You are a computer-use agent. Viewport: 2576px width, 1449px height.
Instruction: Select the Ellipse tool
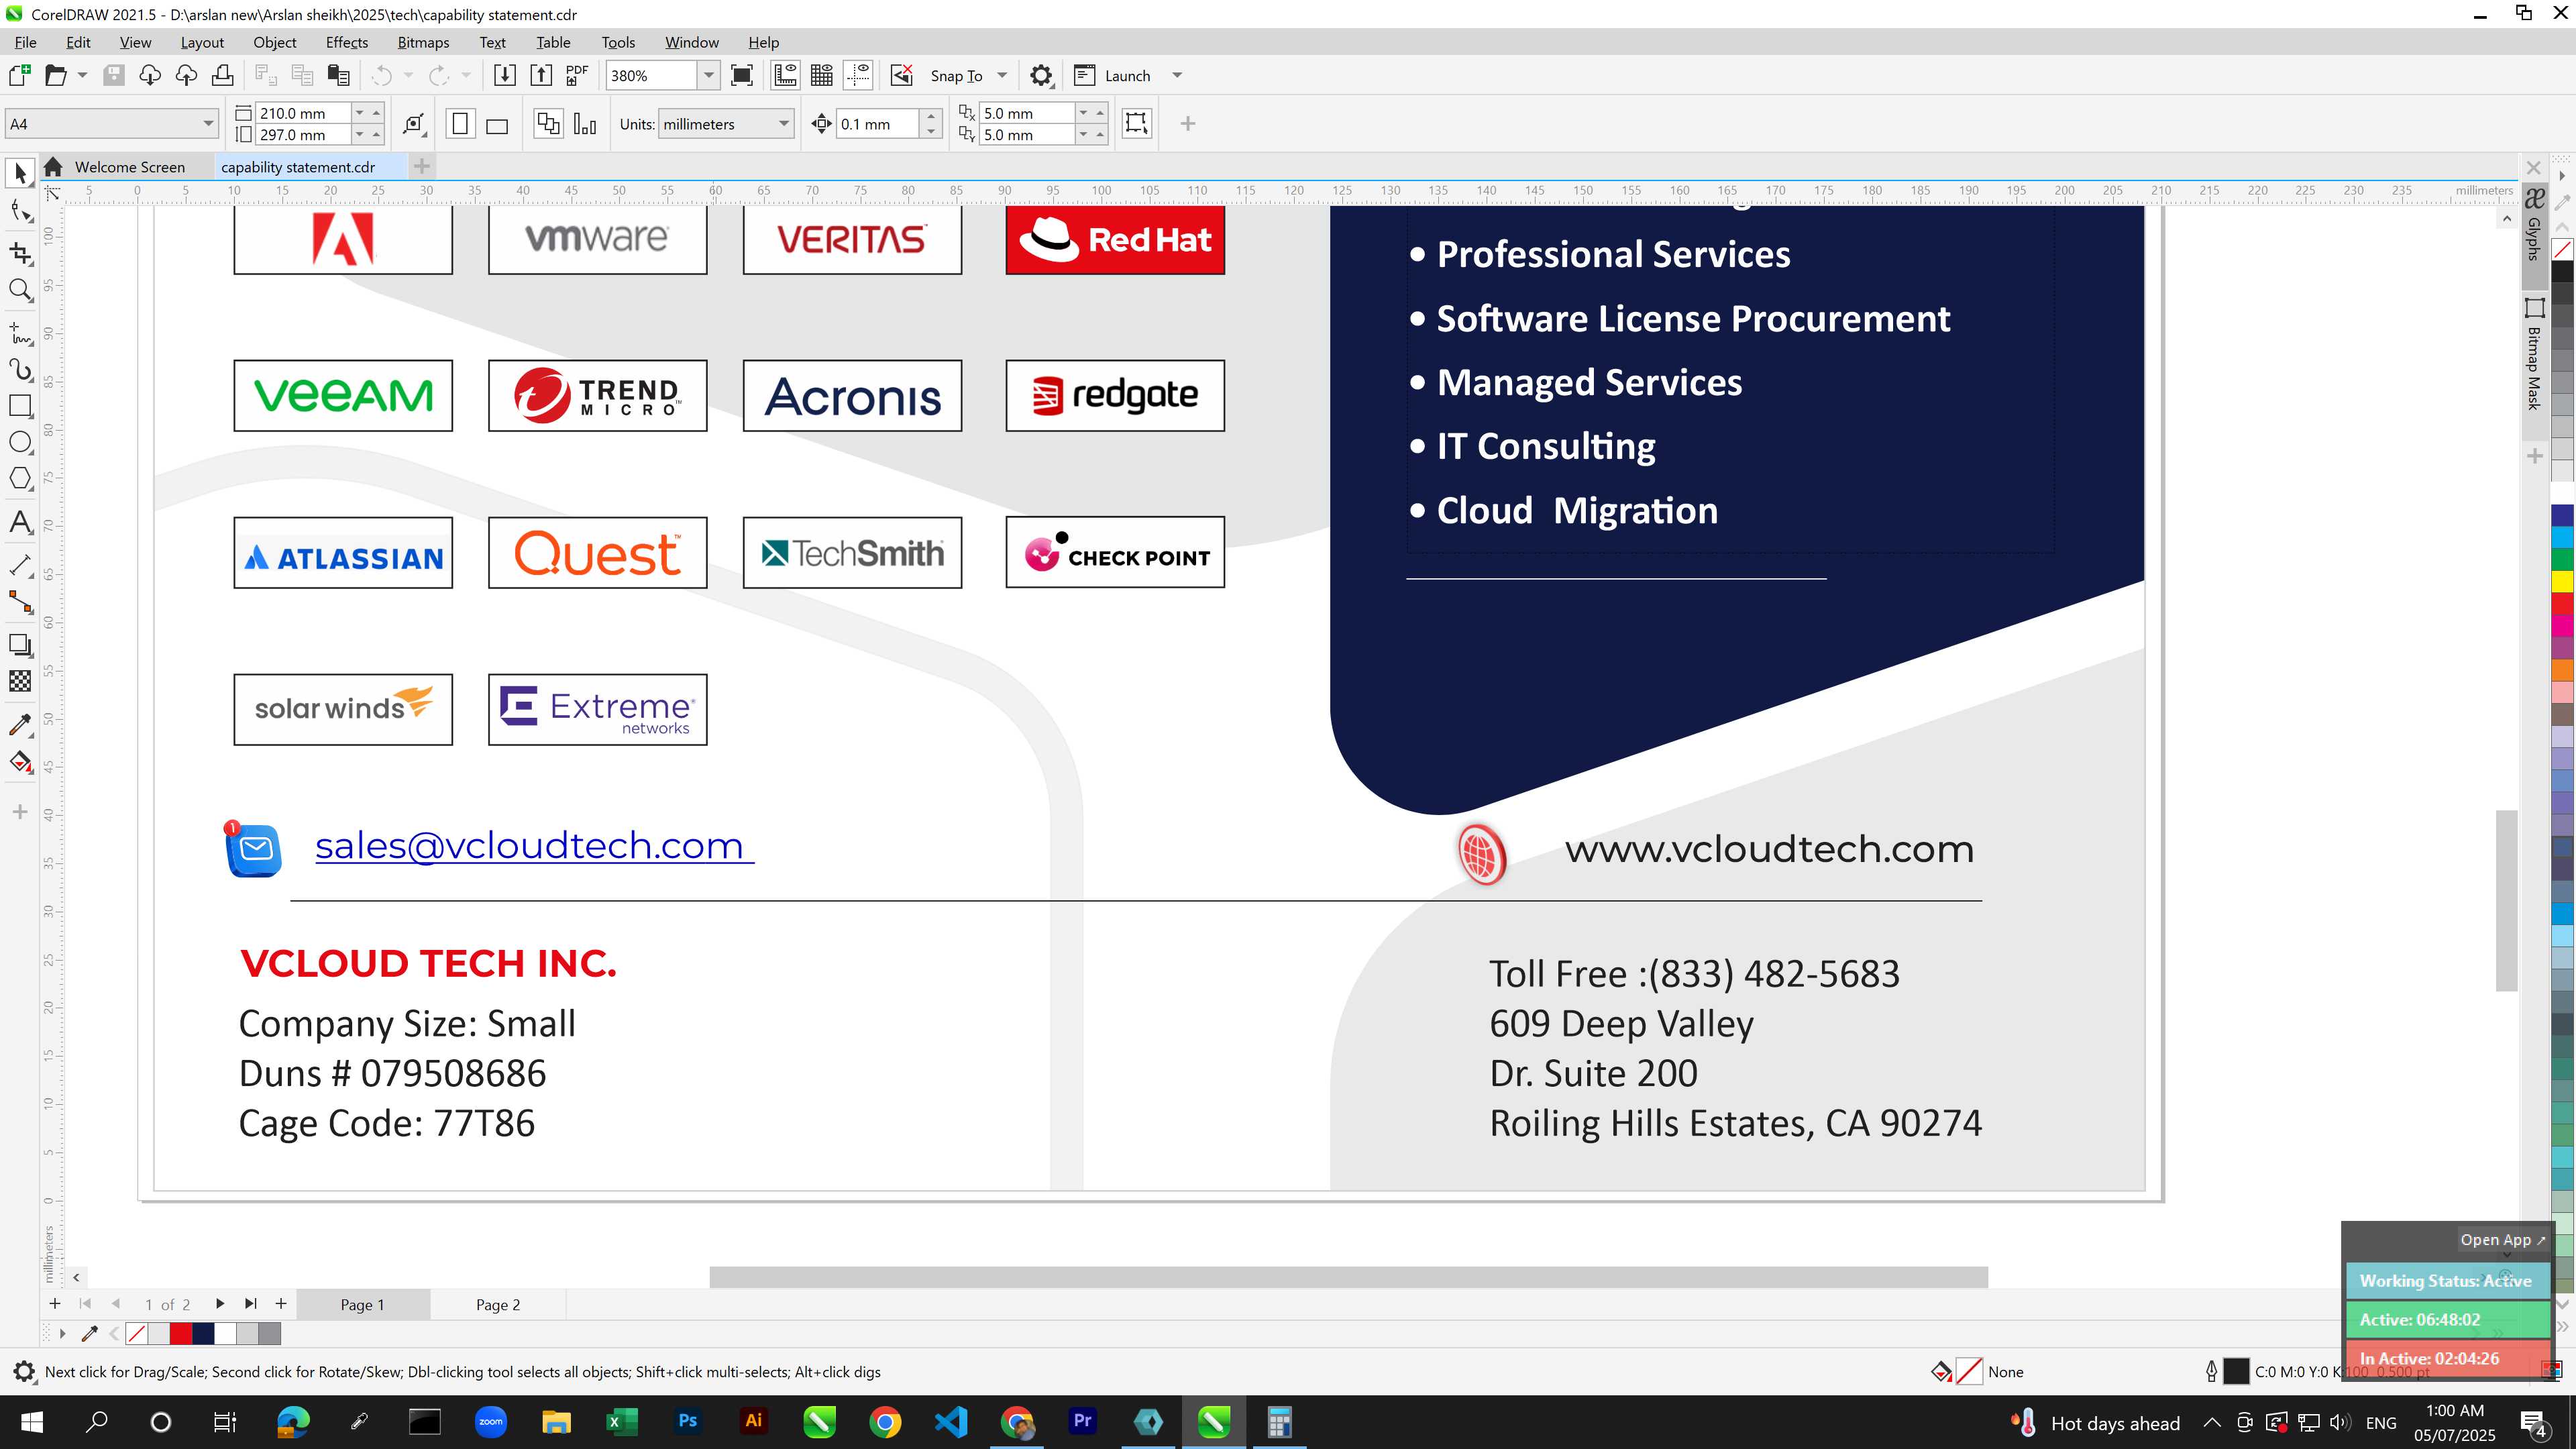pyautogui.click(x=20, y=442)
